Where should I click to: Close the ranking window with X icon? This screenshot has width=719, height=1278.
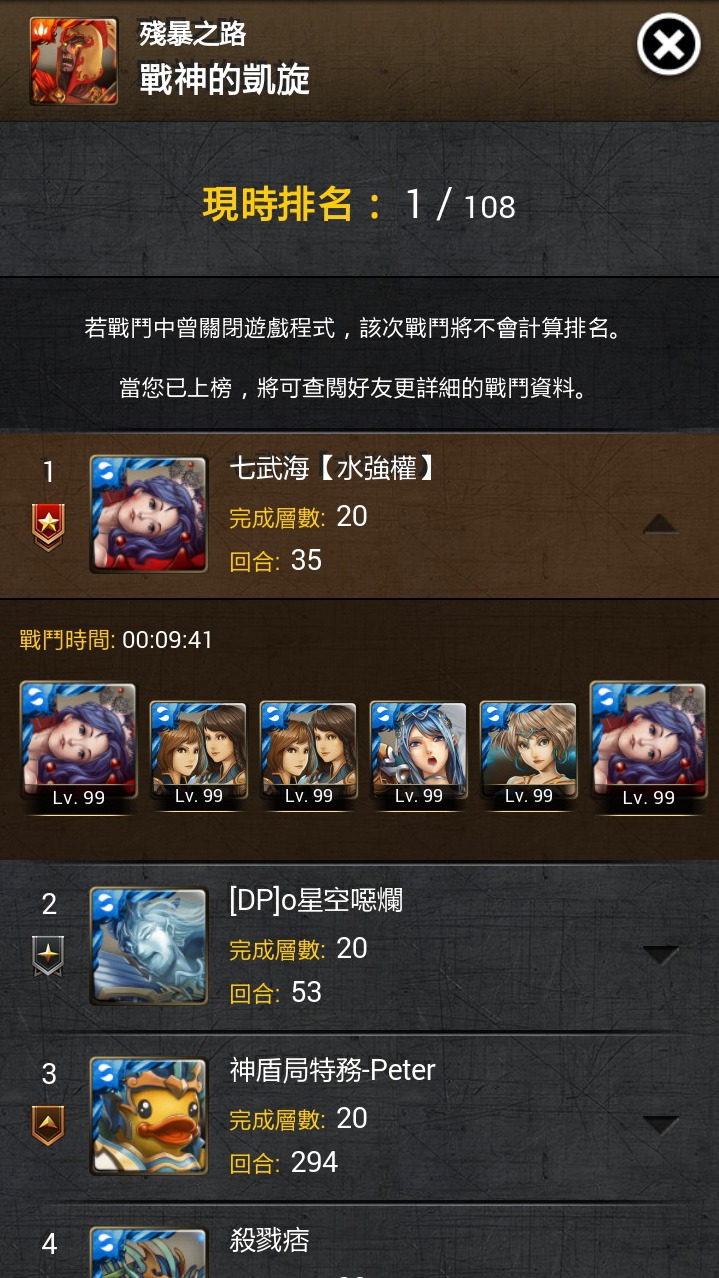tap(669, 45)
